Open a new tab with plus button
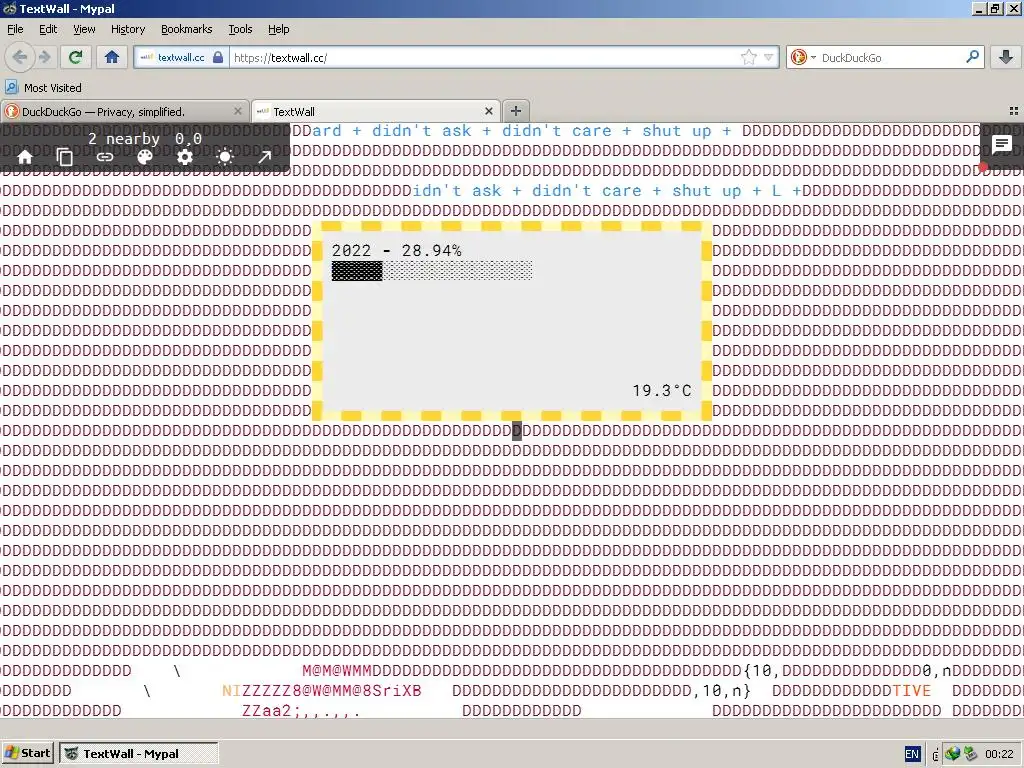 (x=515, y=111)
